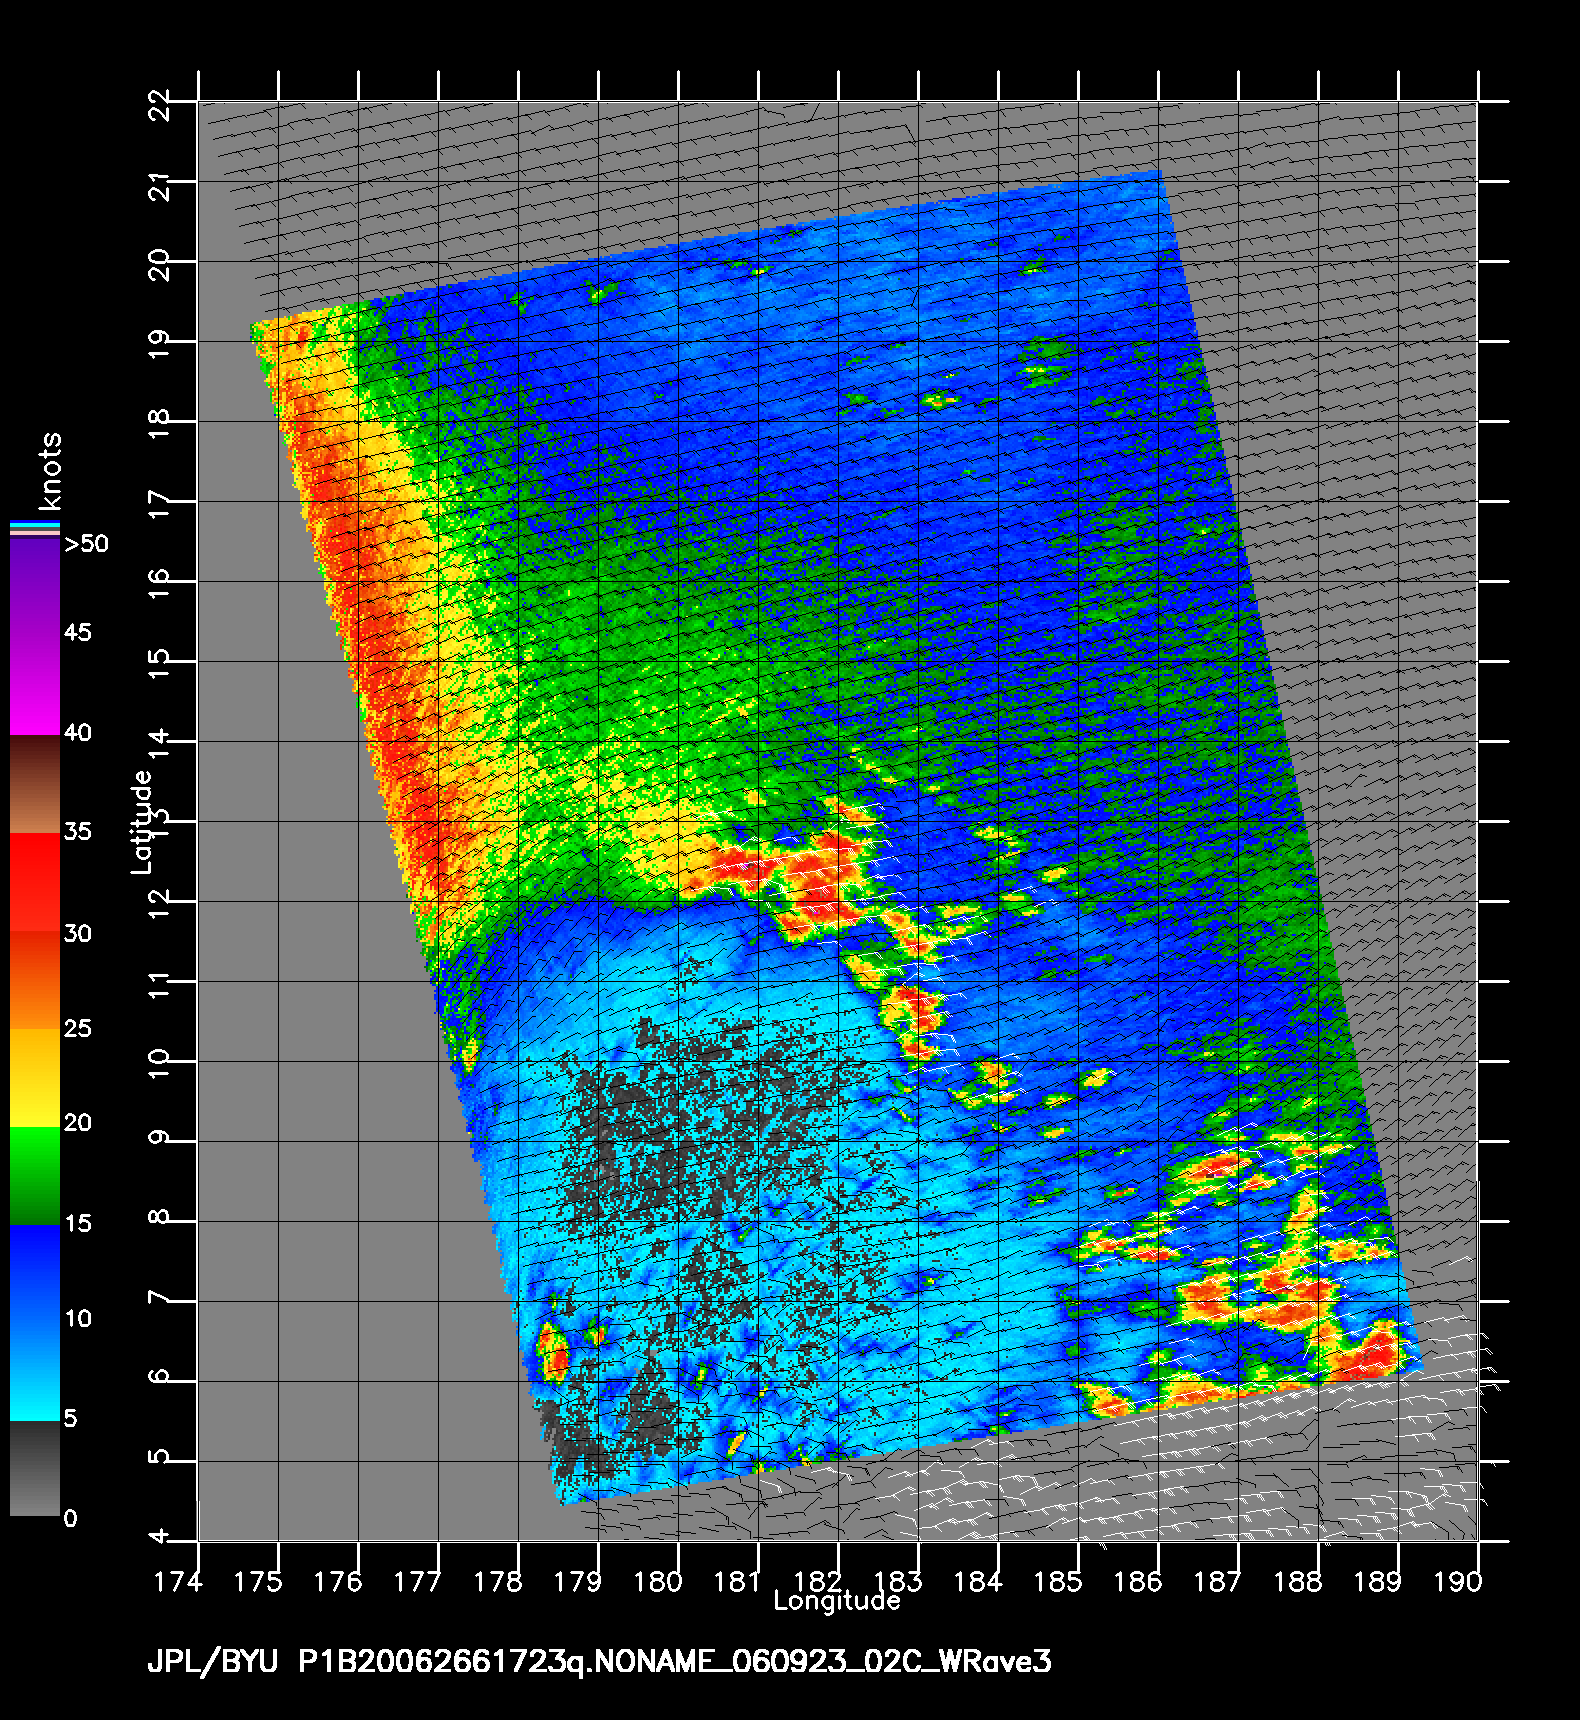Viewport: 1580px width, 1720px height.
Task: Click the '30' color bar scale label
Action: (78, 933)
